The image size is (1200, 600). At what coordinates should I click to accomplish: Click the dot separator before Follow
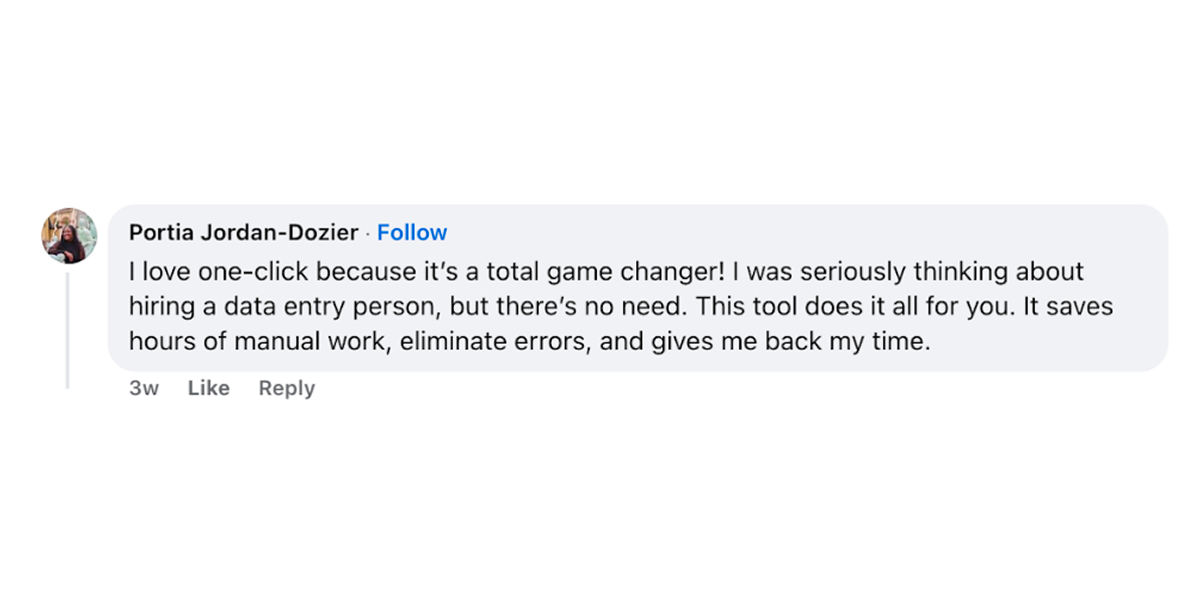(366, 232)
